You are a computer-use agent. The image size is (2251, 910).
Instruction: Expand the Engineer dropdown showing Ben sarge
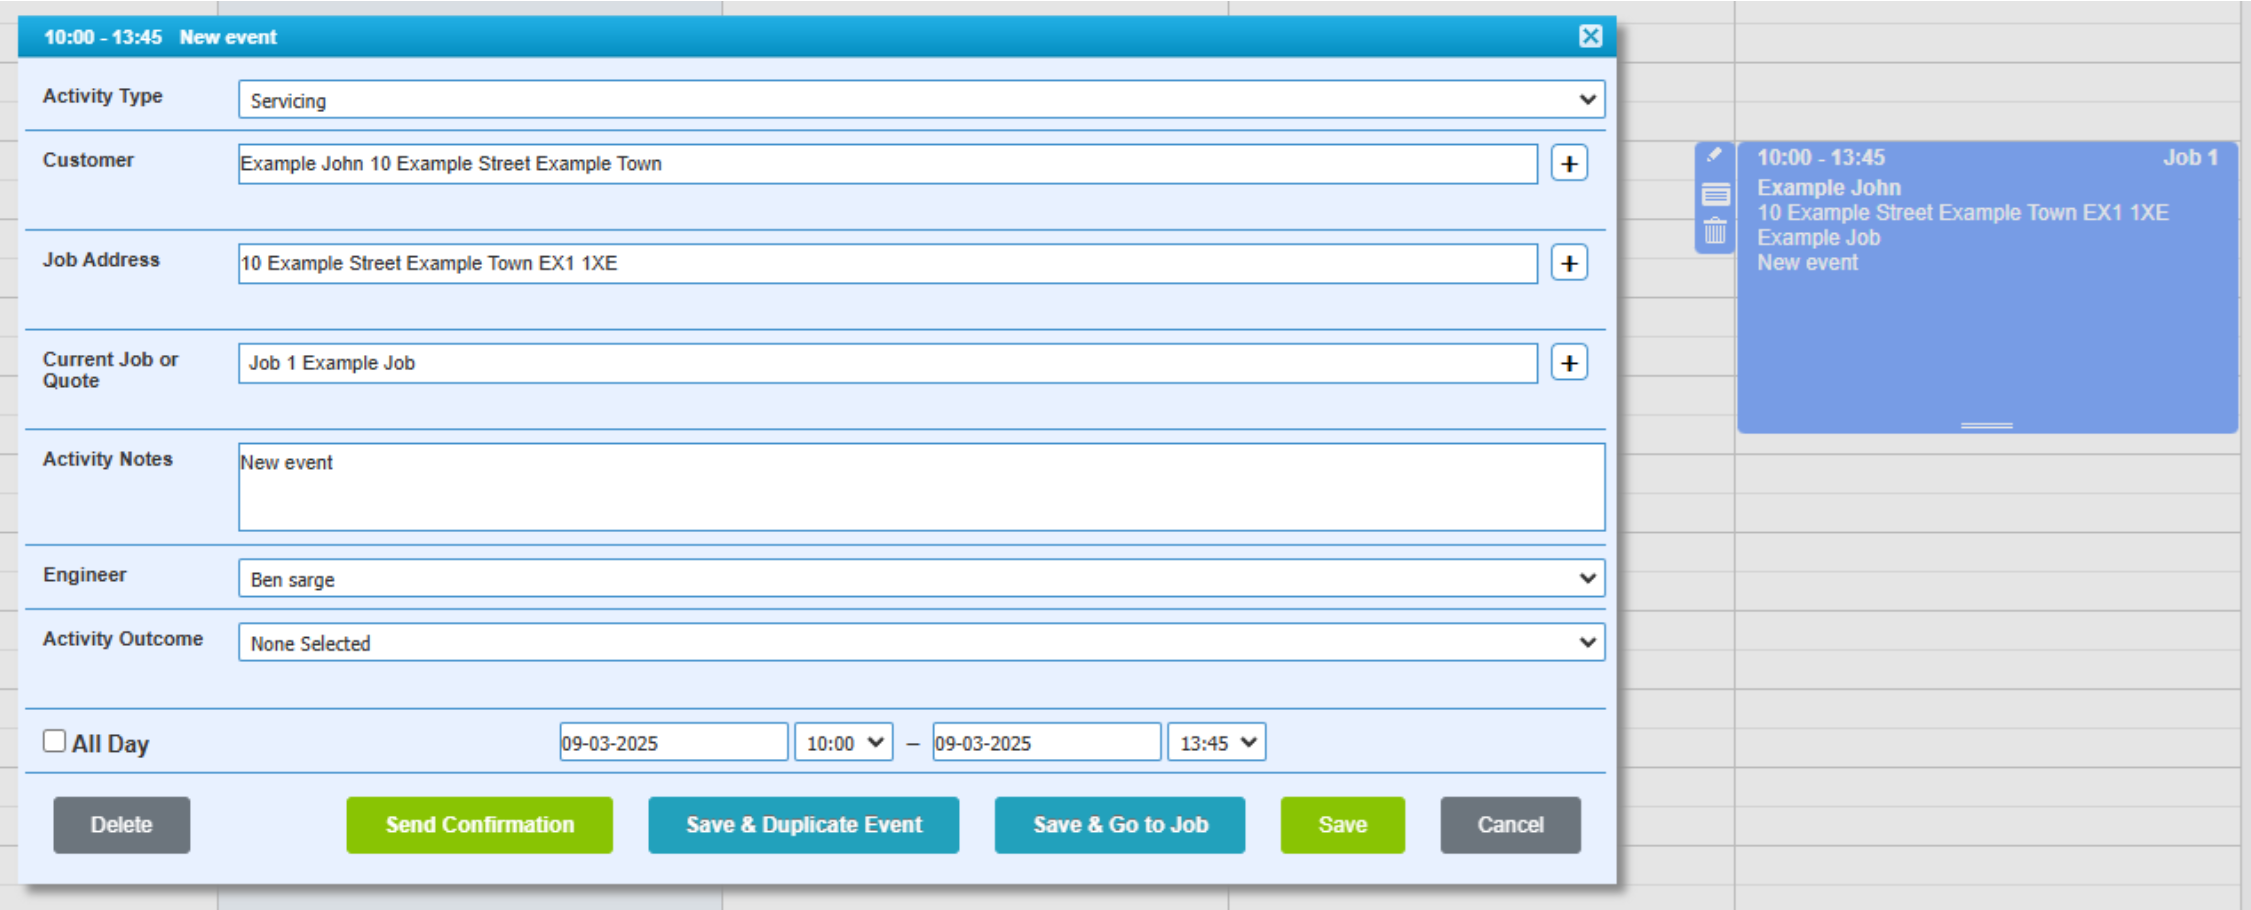(x=920, y=579)
